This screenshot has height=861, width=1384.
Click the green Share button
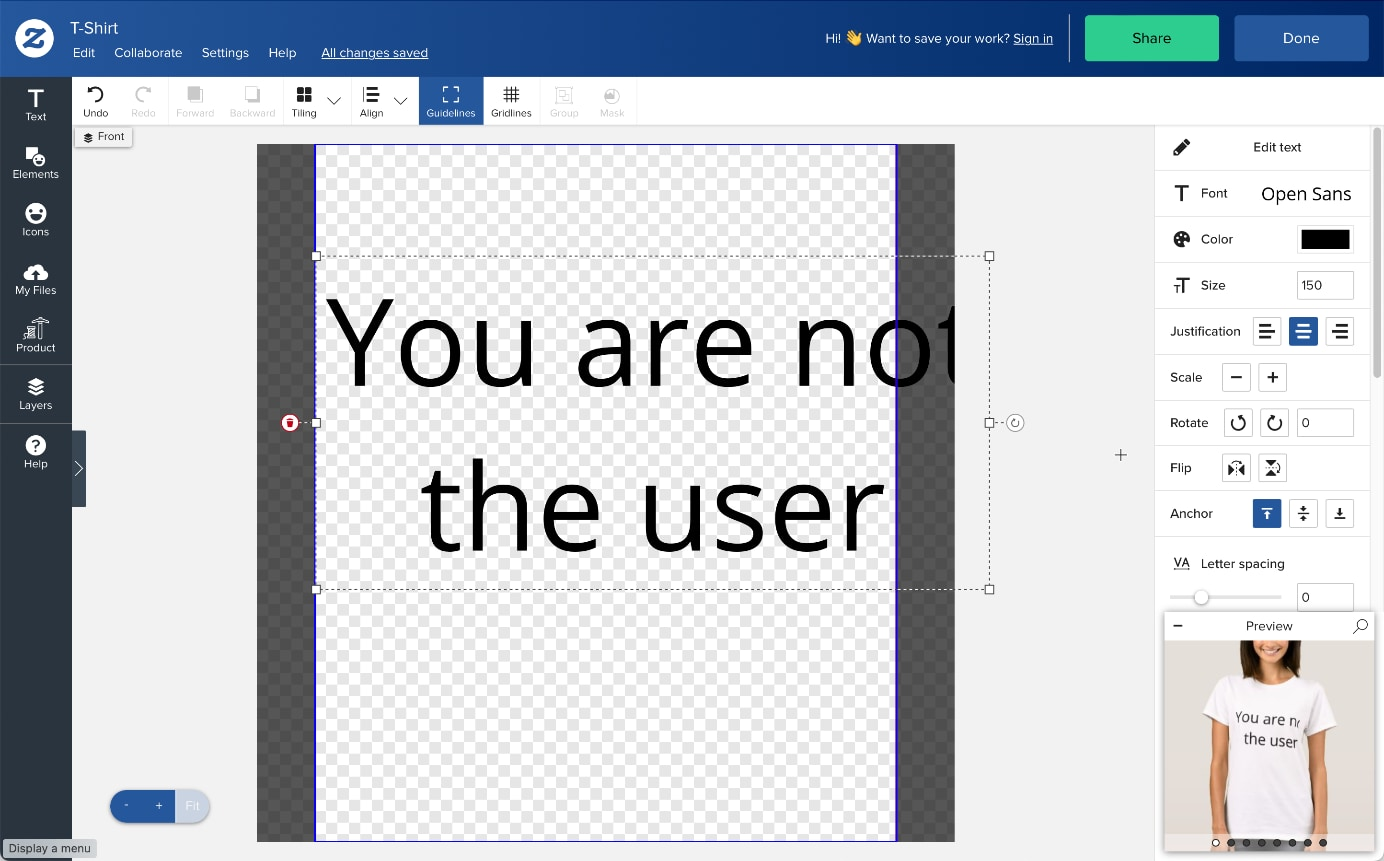pyautogui.click(x=1151, y=38)
